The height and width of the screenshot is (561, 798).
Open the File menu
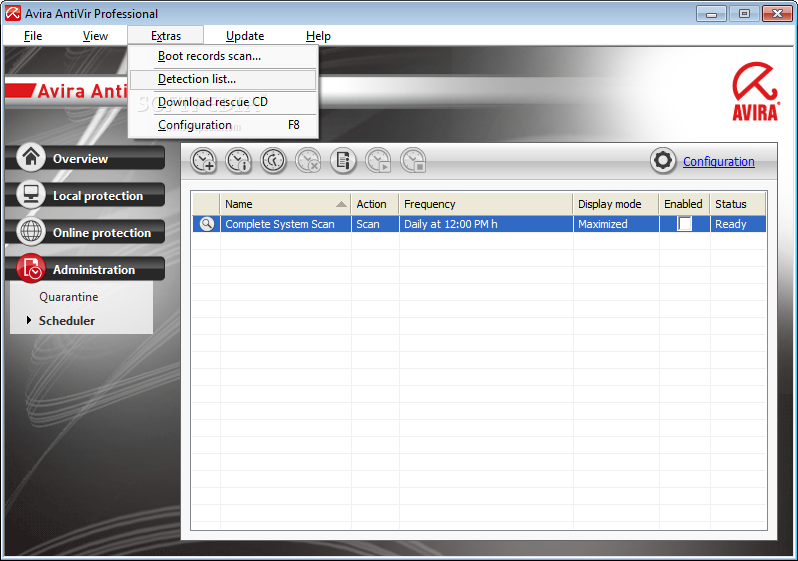click(33, 36)
